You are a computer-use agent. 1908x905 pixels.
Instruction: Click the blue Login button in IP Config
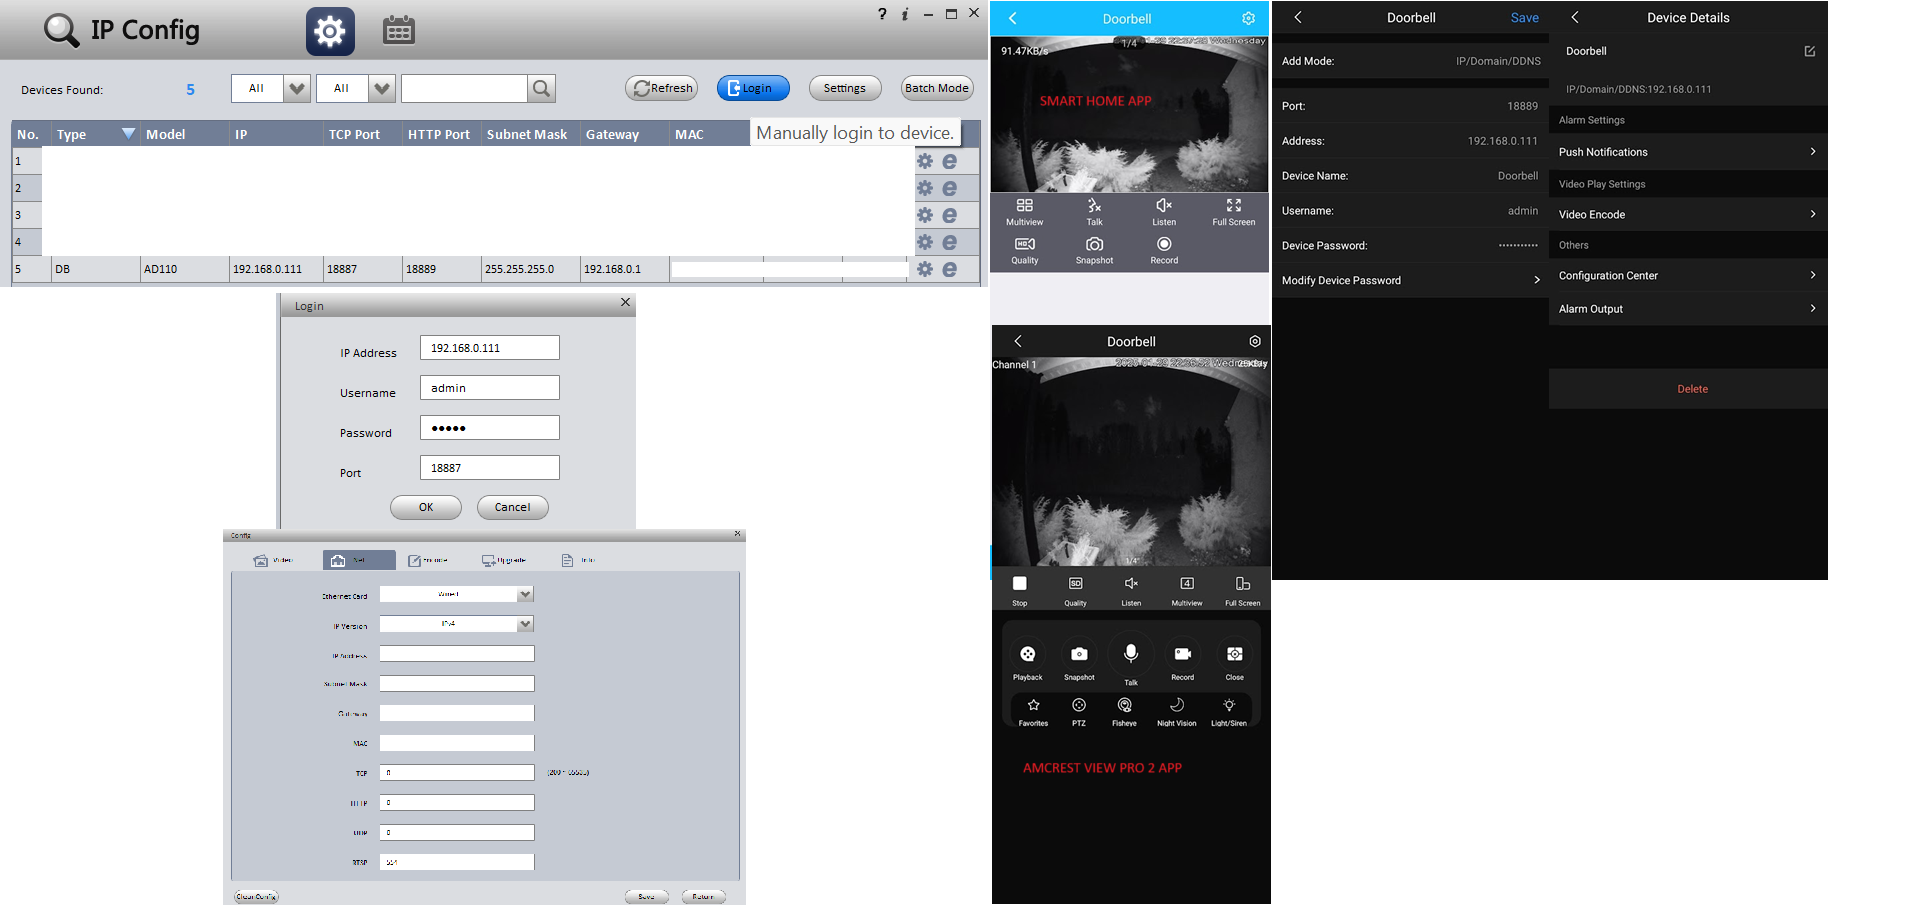(753, 88)
